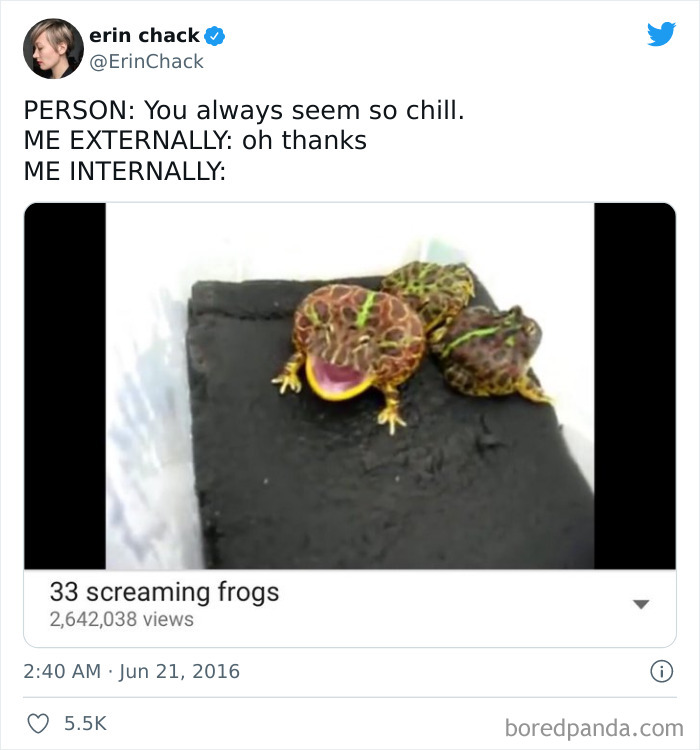Click the ME INTERNALLY line of tweet
The image size is (700, 750).
tap(124, 171)
